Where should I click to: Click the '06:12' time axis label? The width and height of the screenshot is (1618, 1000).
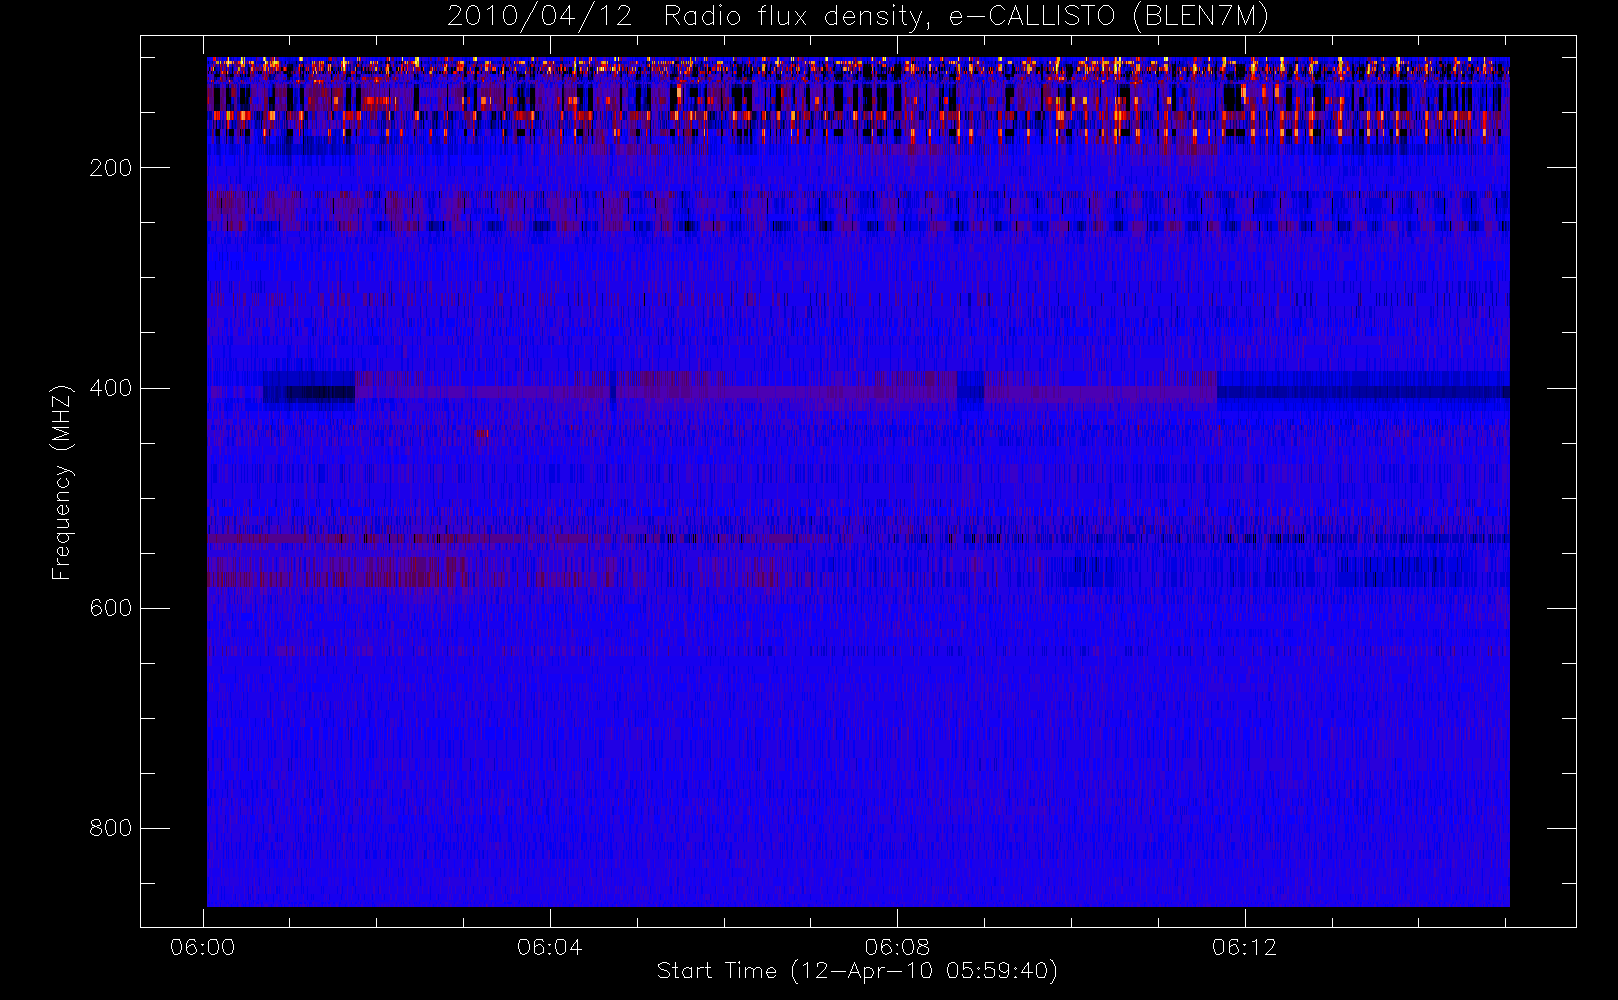coord(1244,947)
